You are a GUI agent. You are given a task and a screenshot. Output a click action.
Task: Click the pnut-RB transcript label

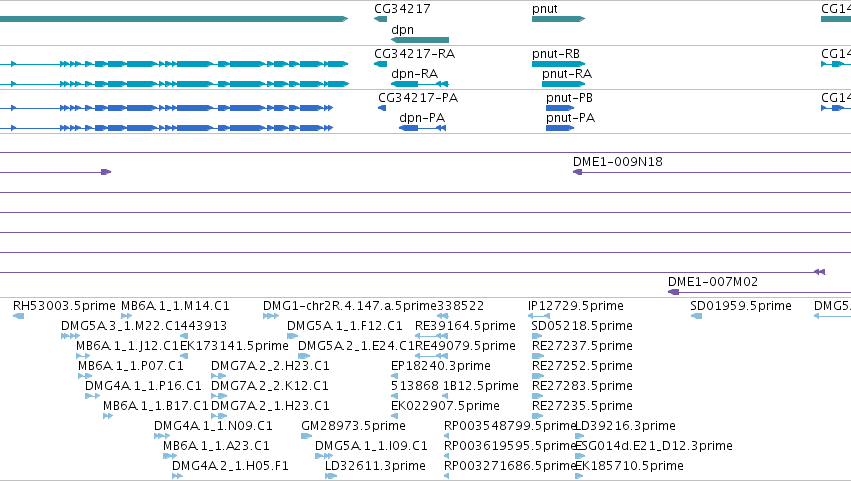556,54
